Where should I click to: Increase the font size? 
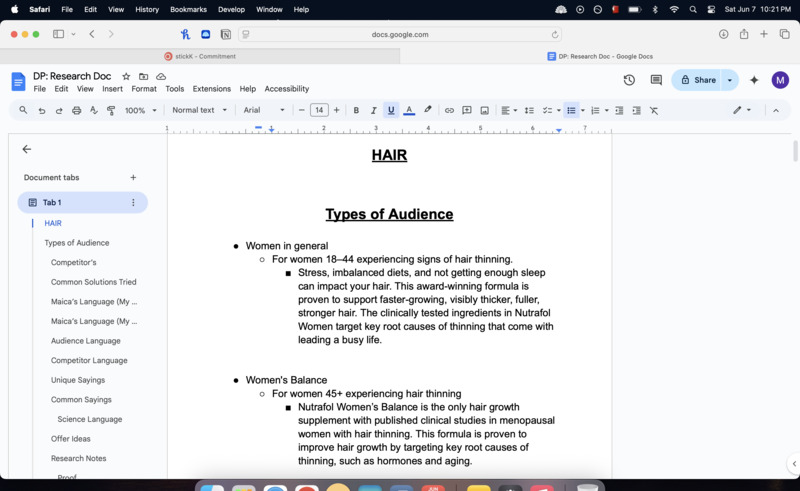point(336,110)
